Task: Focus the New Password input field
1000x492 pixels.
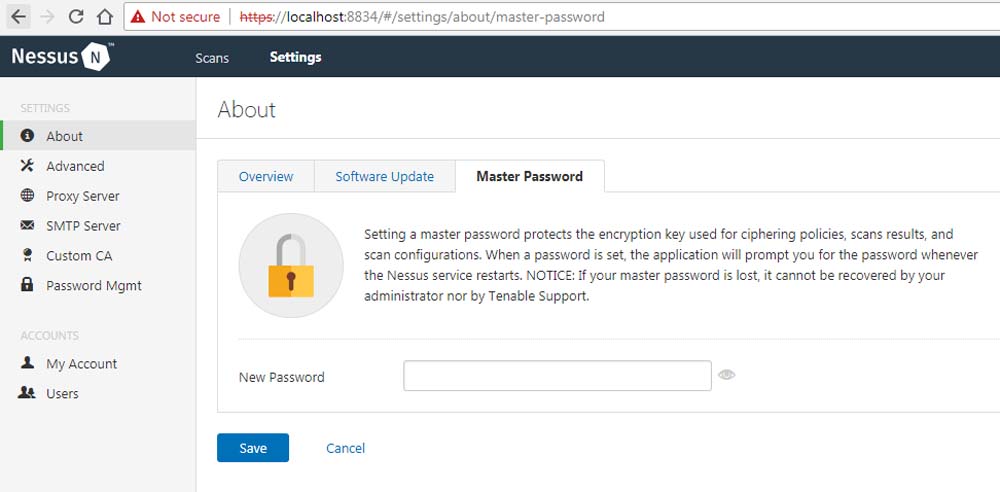Action: 557,376
